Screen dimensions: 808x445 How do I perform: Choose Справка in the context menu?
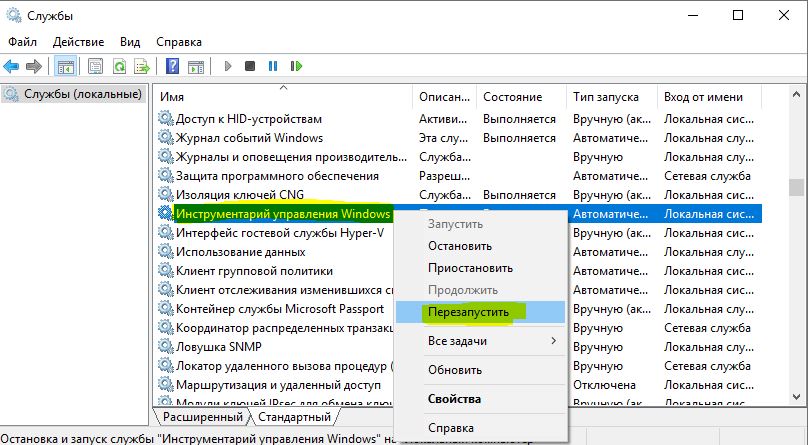pos(480,427)
